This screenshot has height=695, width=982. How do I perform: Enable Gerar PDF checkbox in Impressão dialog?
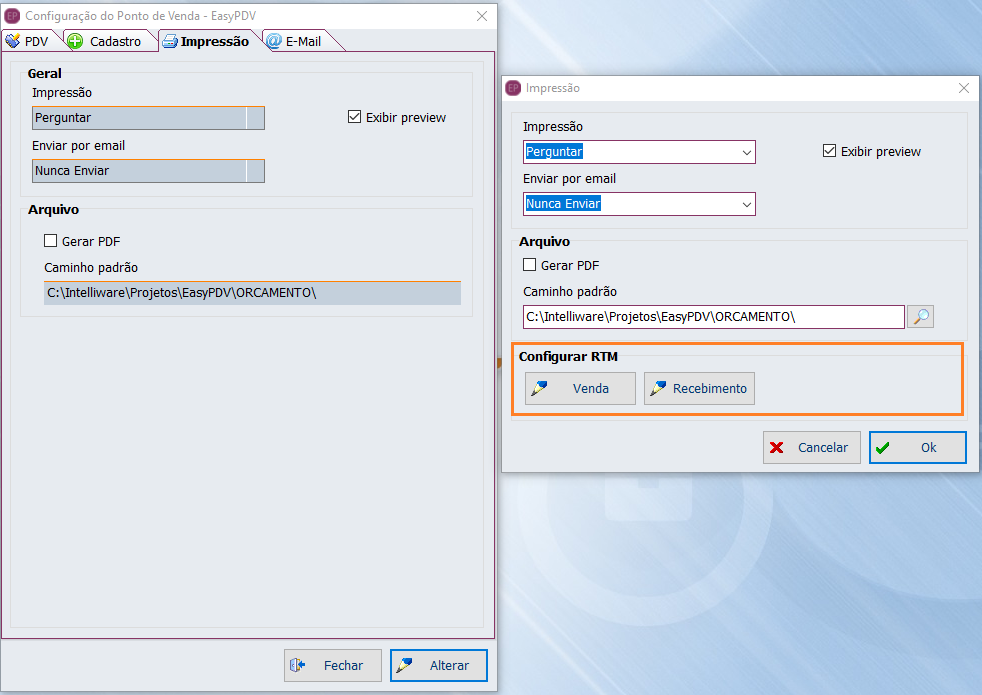[530, 265]
